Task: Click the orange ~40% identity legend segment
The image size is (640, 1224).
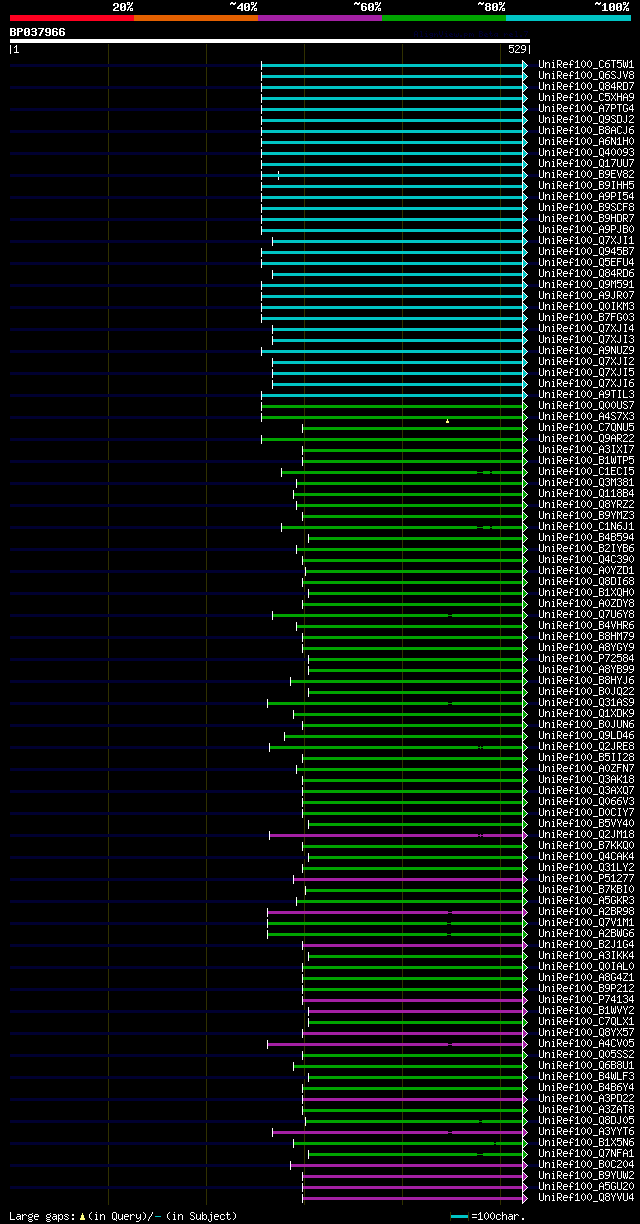Action: [x=196, y=18]
